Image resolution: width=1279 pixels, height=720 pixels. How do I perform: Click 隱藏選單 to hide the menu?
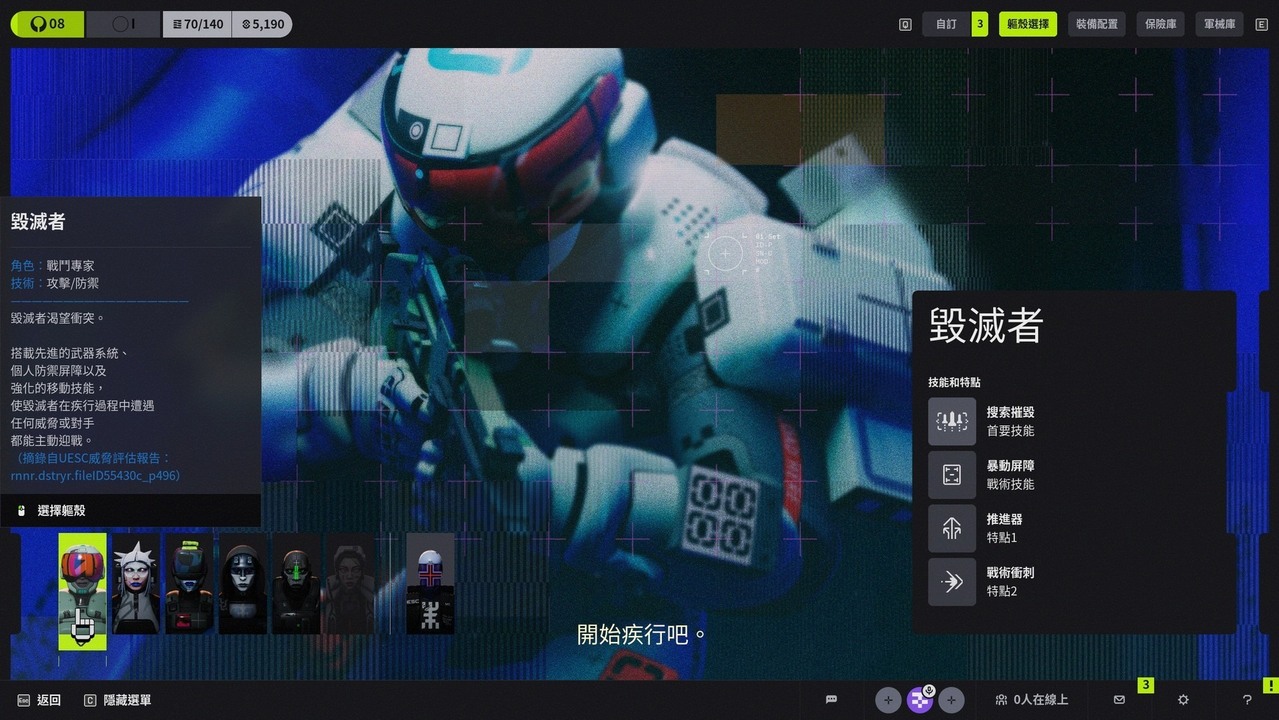pyautogui.click(x=118, y=700)
